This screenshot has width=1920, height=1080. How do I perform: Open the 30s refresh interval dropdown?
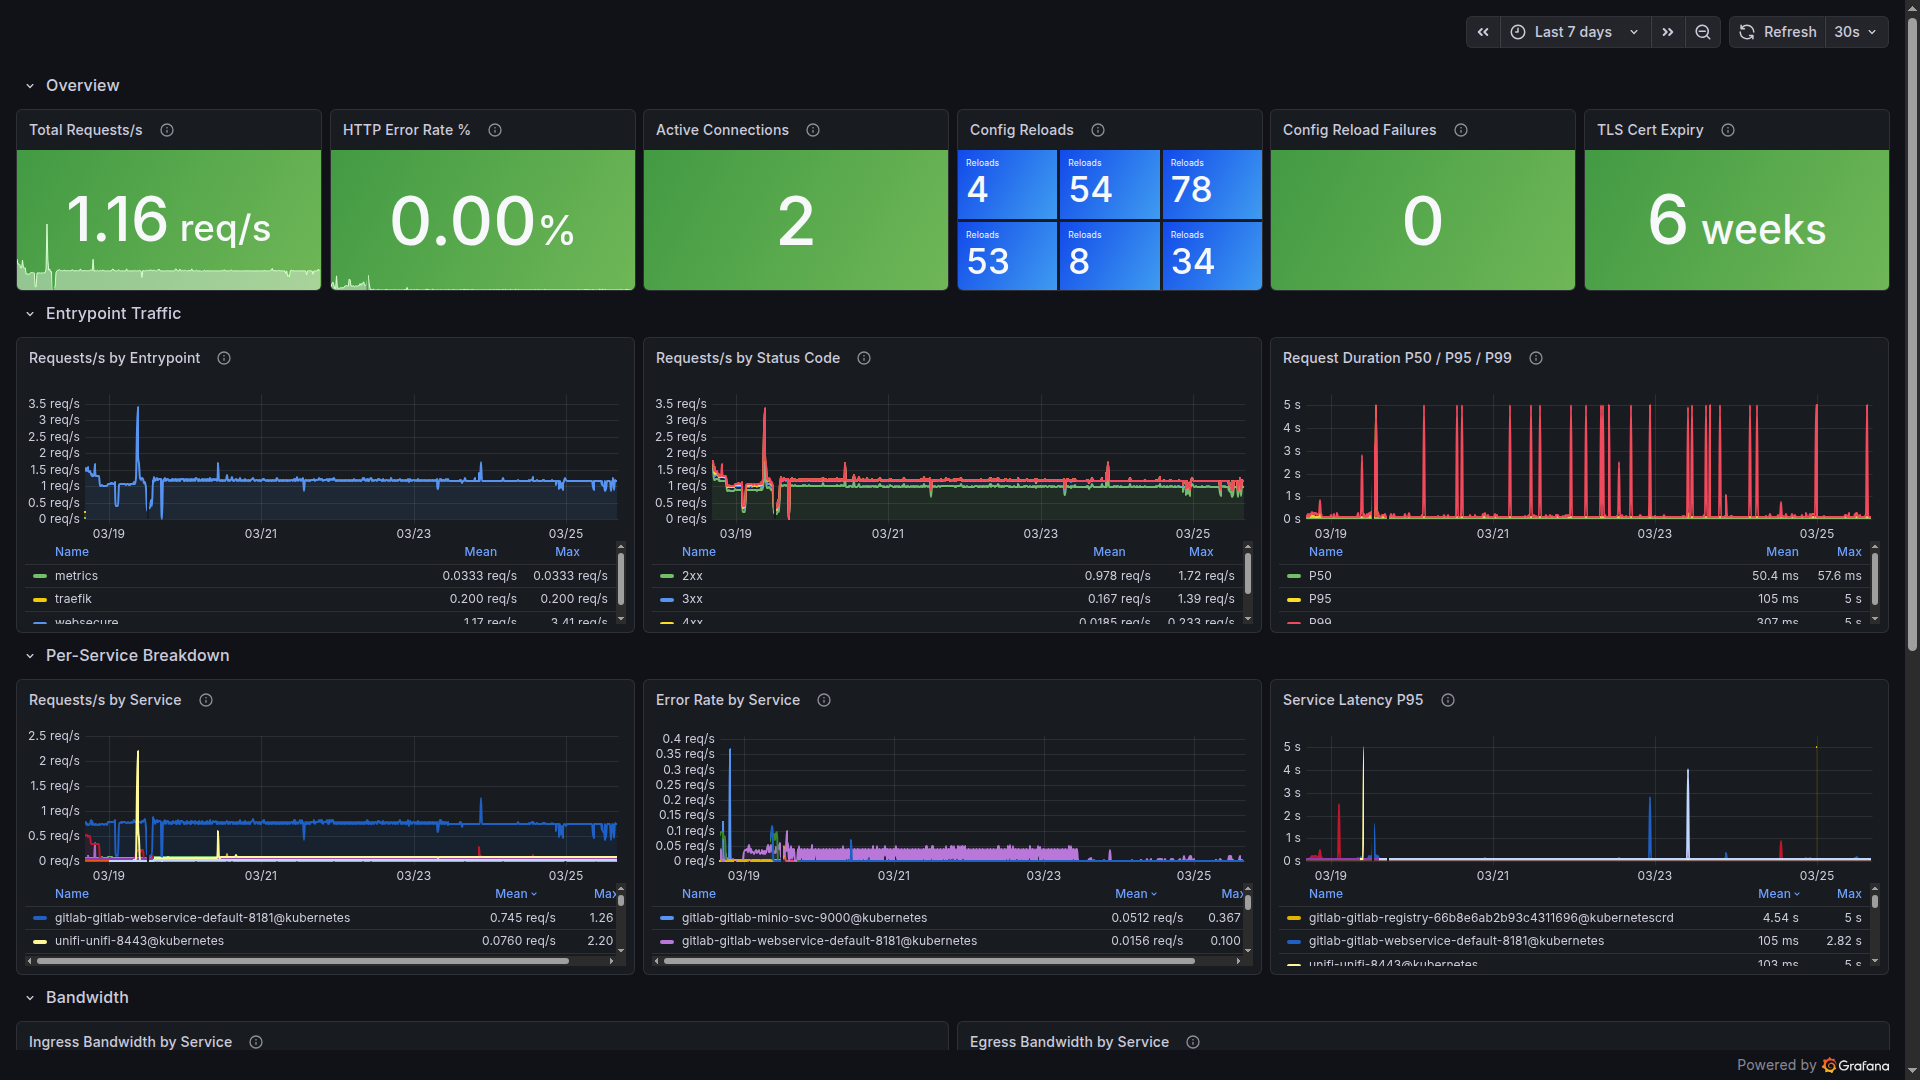(1855, 32)
